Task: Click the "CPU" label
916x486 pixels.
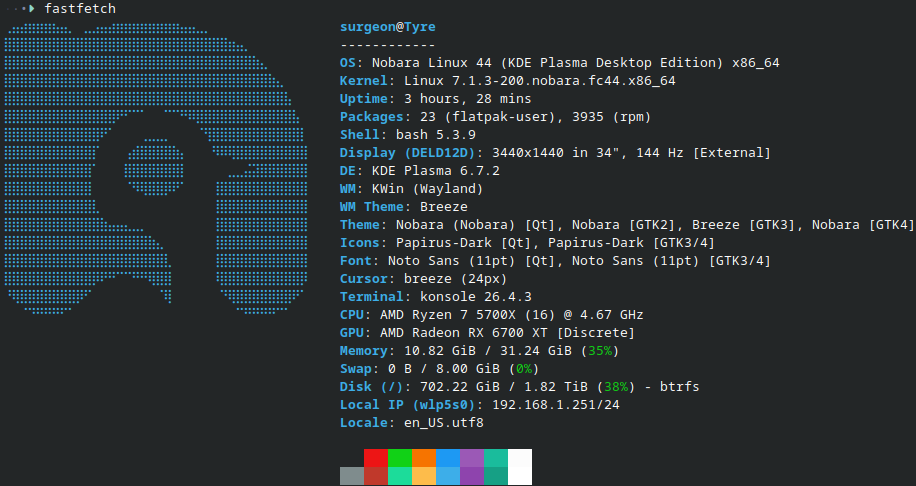Action: click(352, 315)
